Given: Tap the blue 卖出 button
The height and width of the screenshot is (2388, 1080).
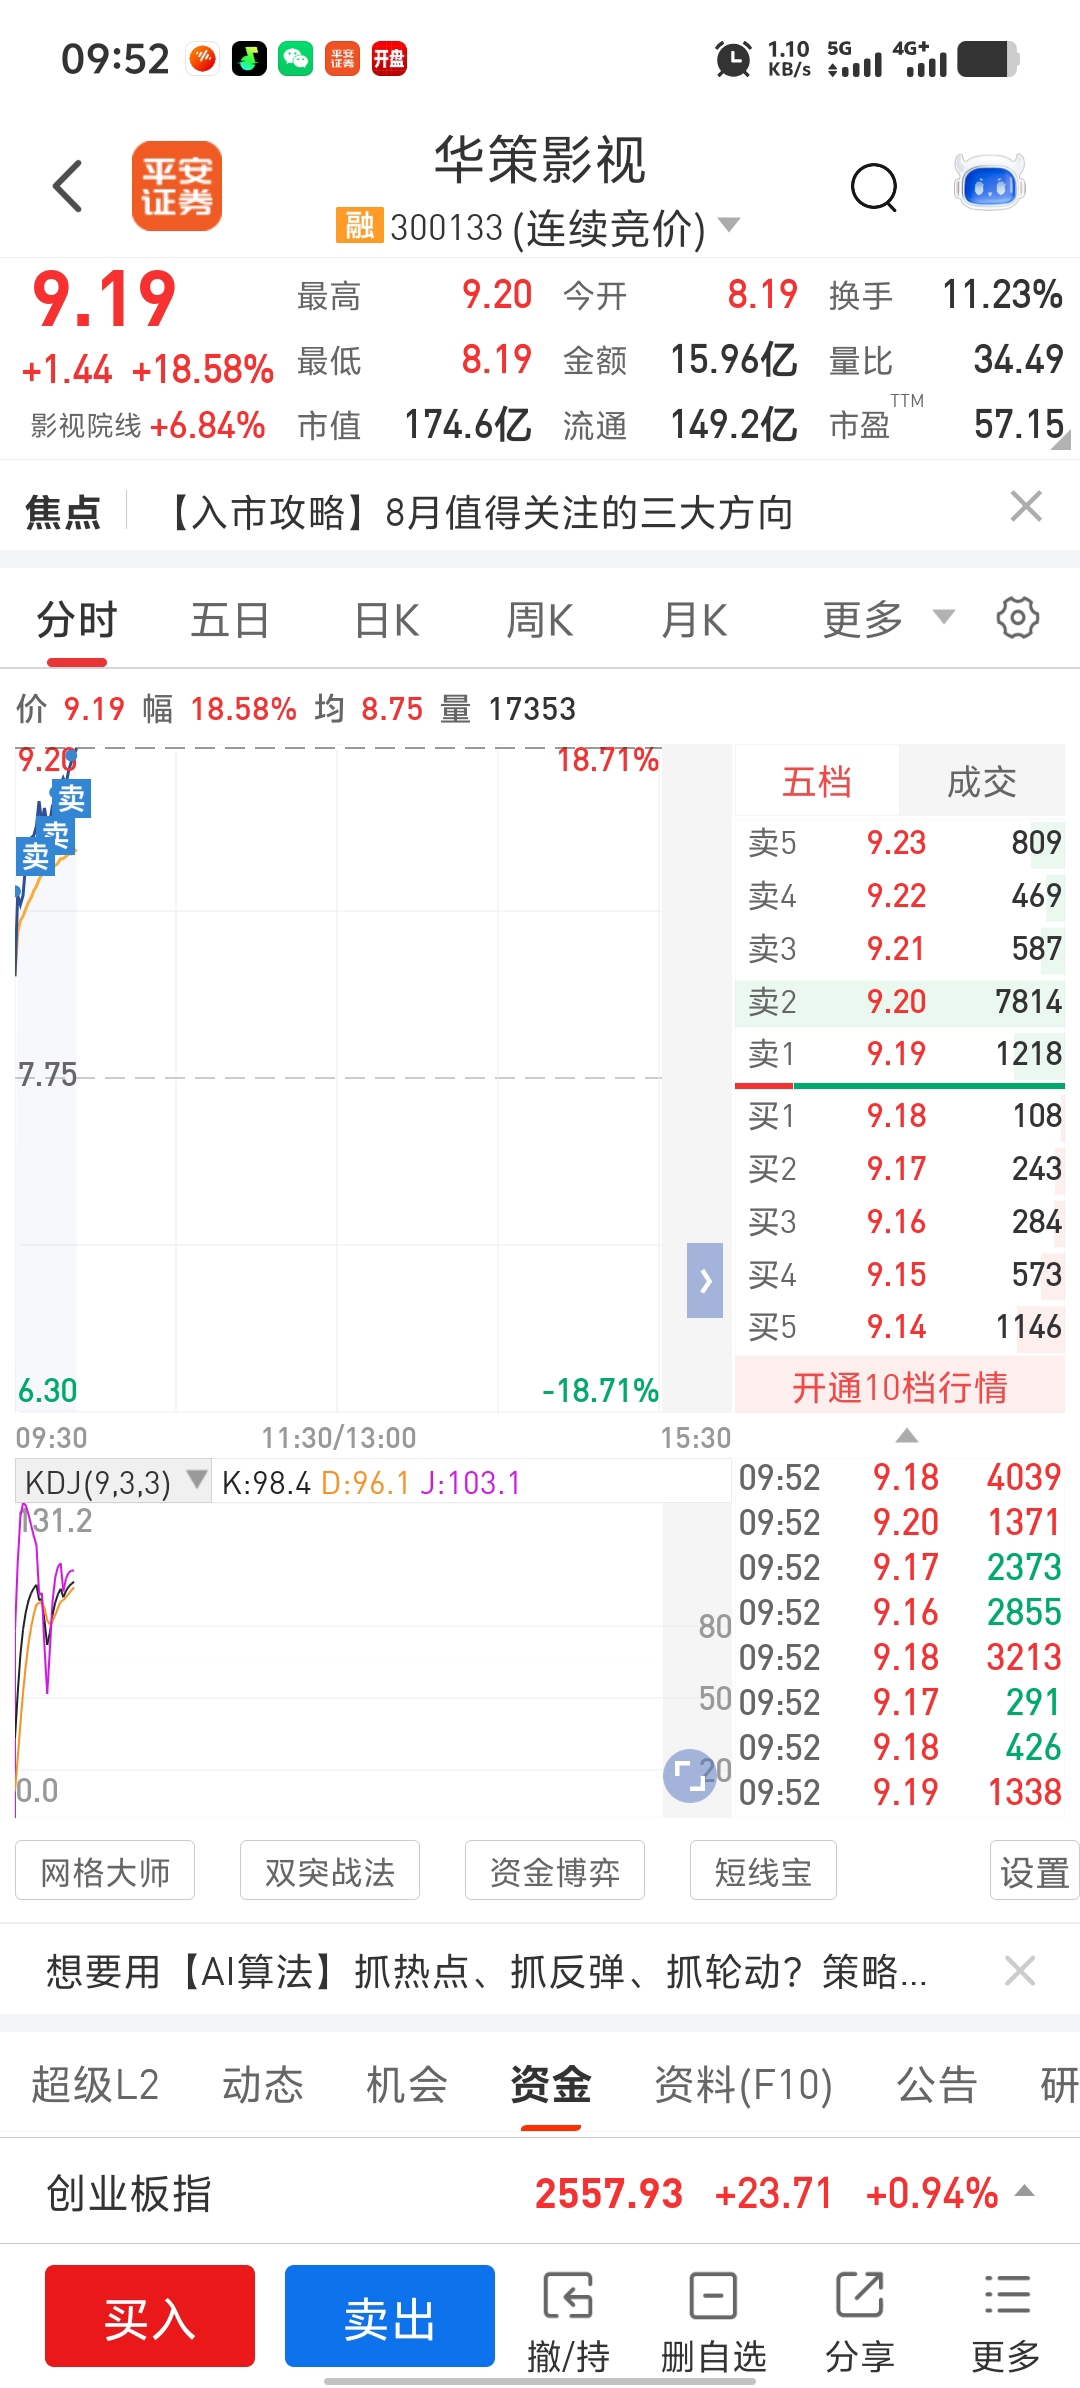Looking at the screenshot, I should click(x=390, y=2316).
